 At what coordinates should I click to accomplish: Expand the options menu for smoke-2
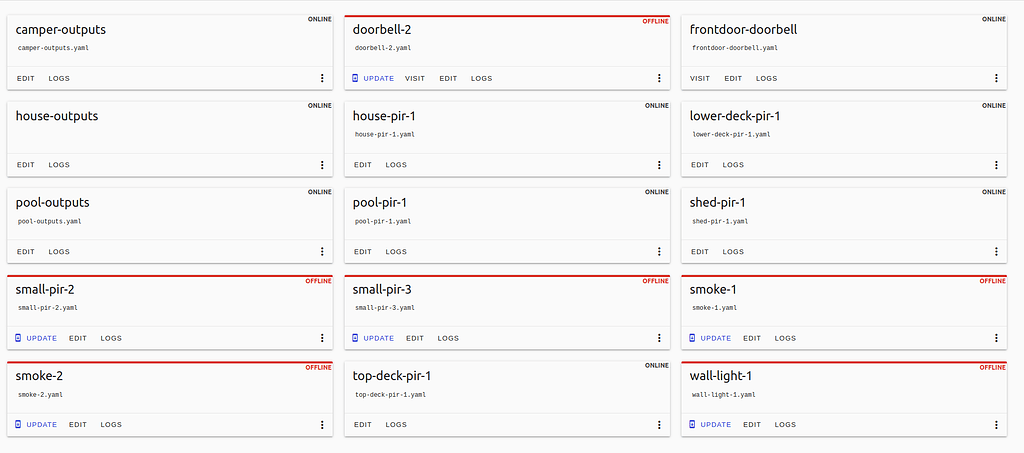pyautogui.click(x=322, y=425)
